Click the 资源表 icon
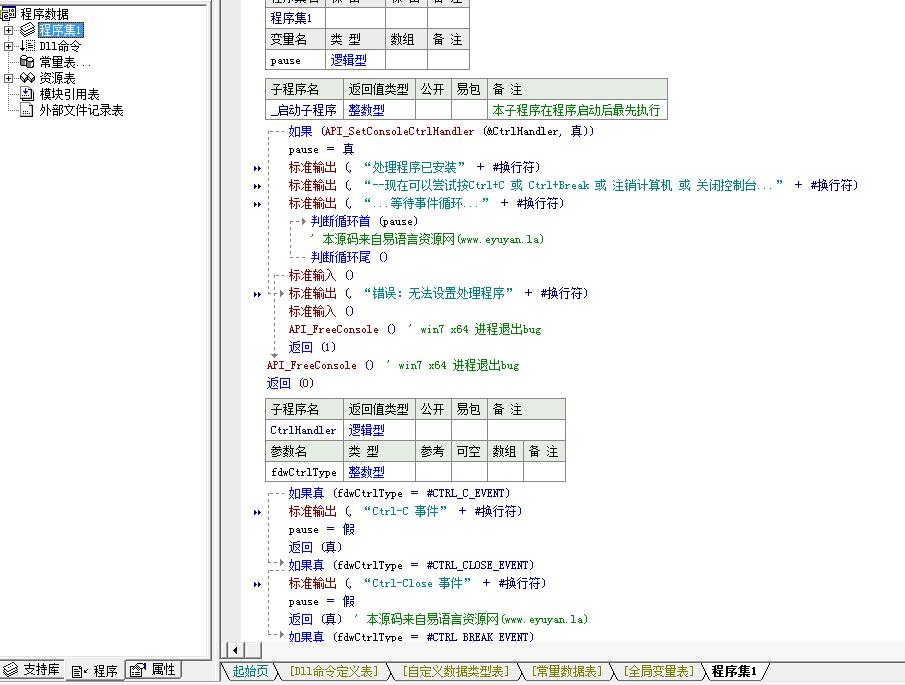The image size is (905, 685). pyautogui.click(x=28, y=77)
